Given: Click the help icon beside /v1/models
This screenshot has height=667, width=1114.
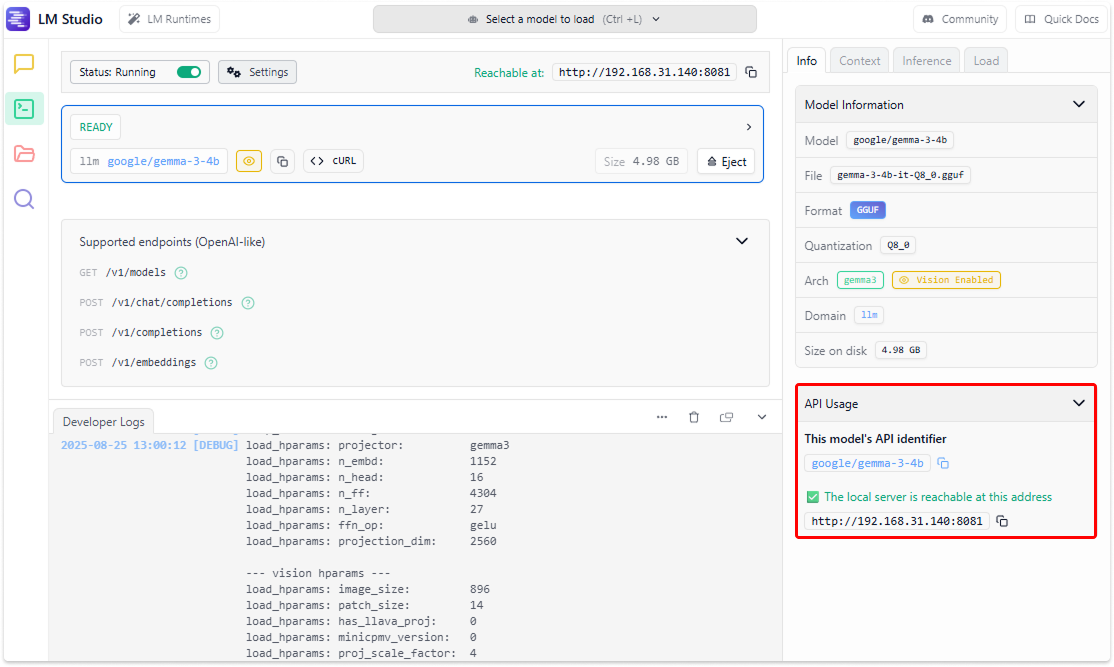Looking at the screenshot, I should pos(181,273).
